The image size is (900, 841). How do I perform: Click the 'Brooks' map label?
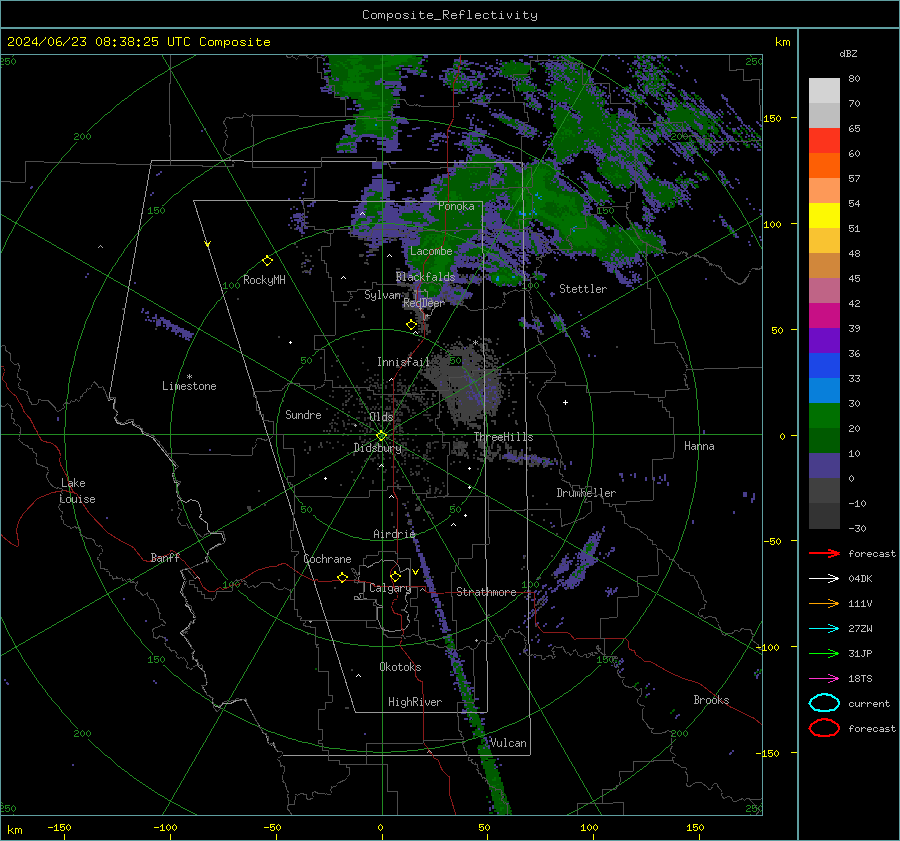[x=711, y=700]
